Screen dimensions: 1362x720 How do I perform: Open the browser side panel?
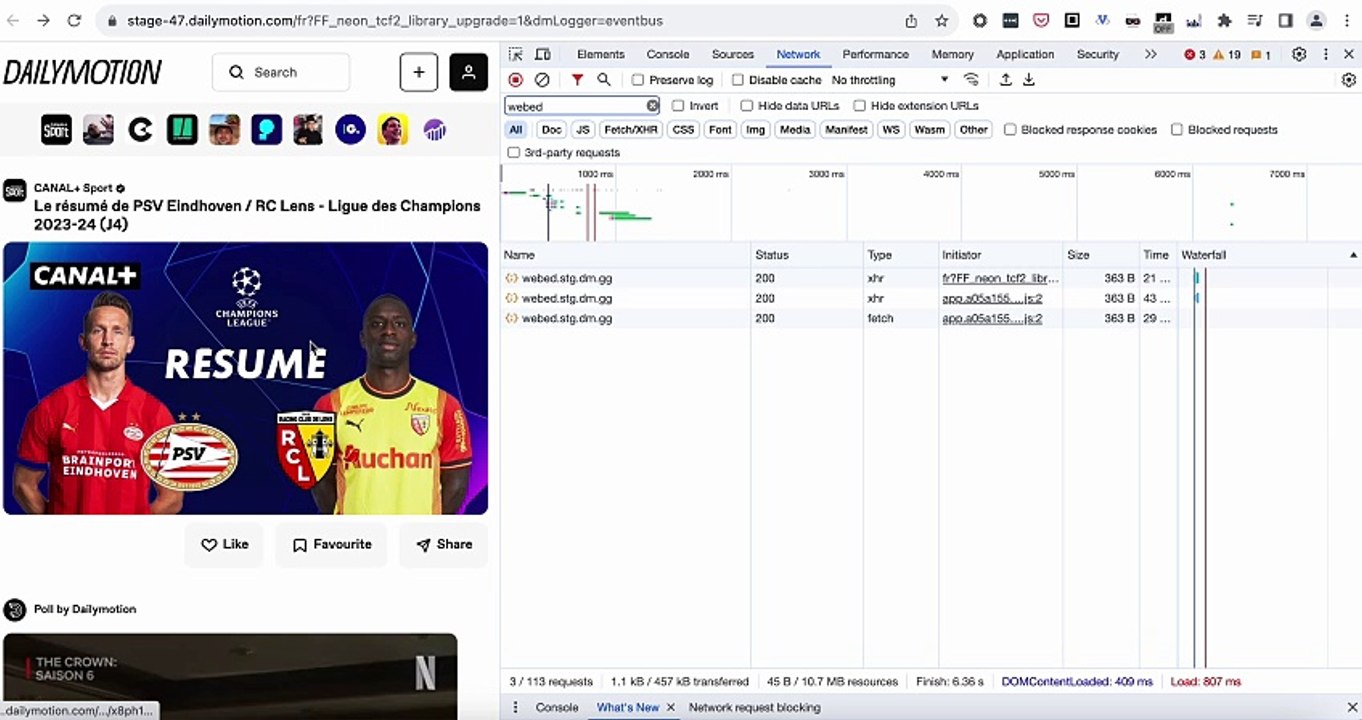click(1286, 20)
